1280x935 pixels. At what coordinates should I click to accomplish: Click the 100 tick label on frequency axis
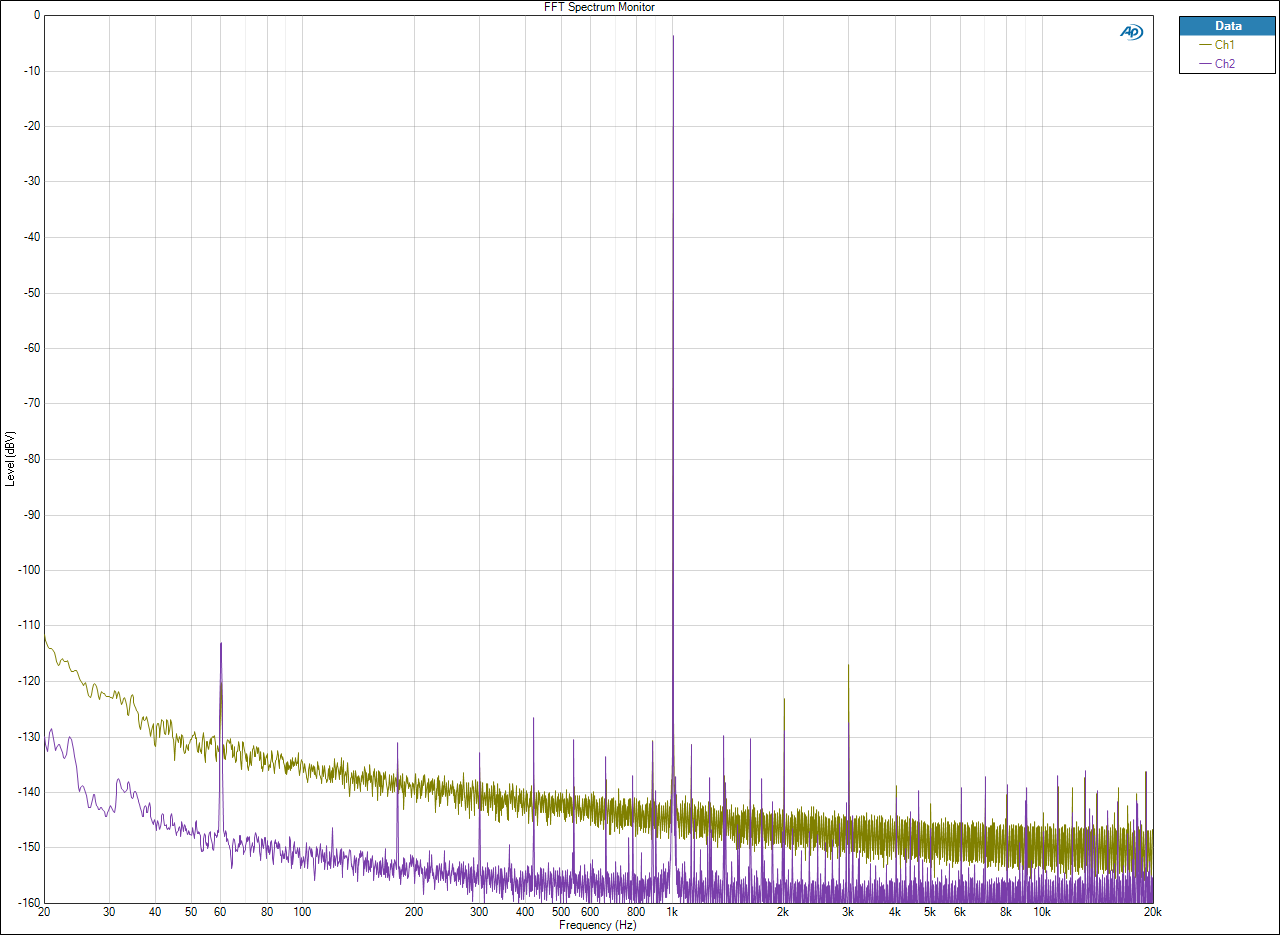tap(302, 912)
